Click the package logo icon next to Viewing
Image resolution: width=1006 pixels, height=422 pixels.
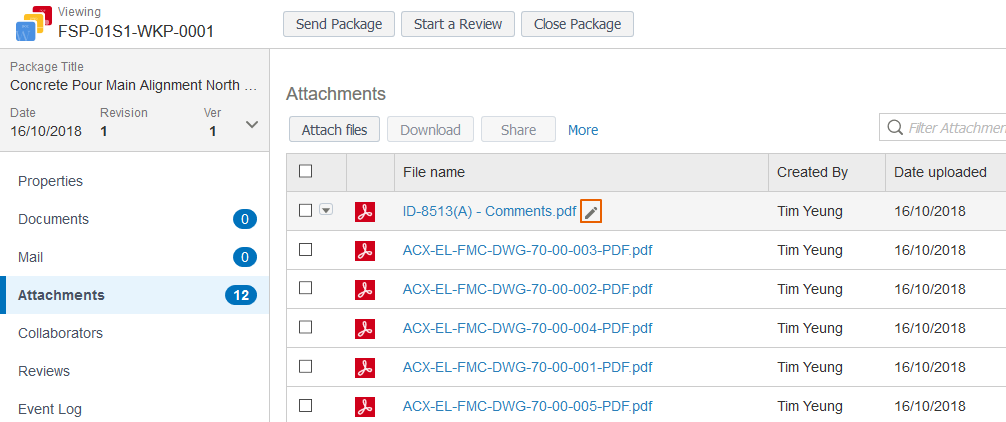(x=33, y=23)
